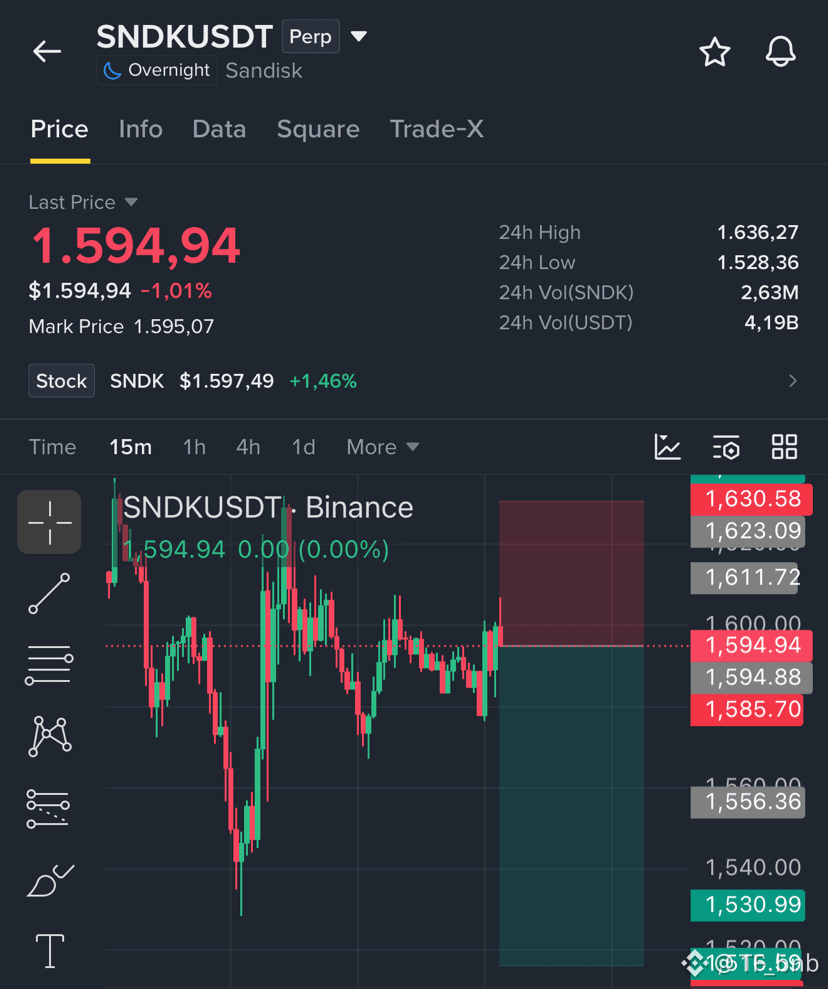Image resolution: width=828 pixels, height=989 pixels.
Task: Select the horizontal lines Fibonacci tool
Action: (49, 665)
